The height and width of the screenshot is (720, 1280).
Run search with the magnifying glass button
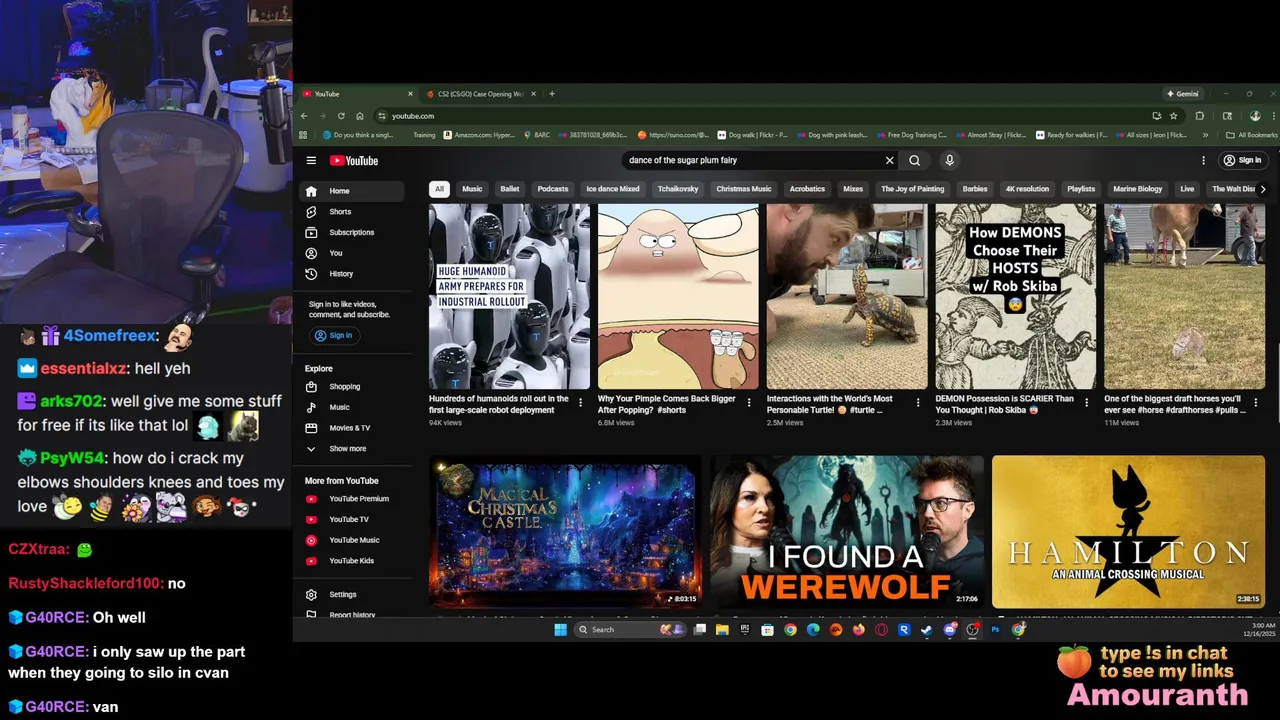[914, 160]
